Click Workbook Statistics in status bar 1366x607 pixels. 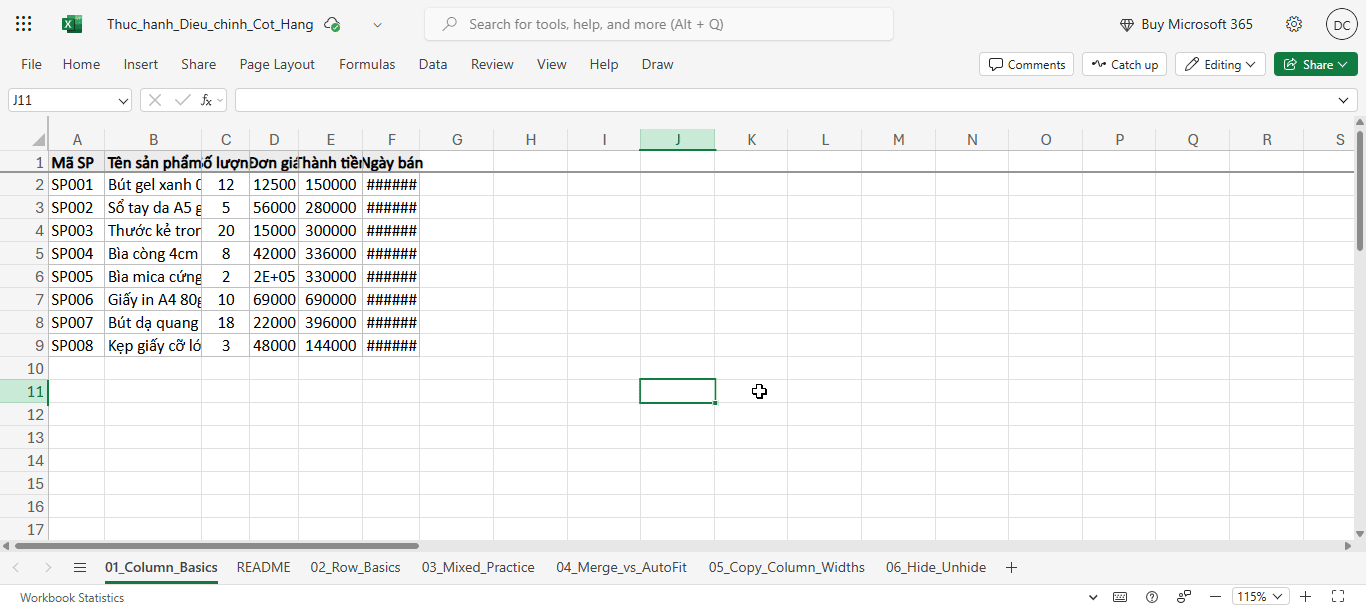point(72,597)
